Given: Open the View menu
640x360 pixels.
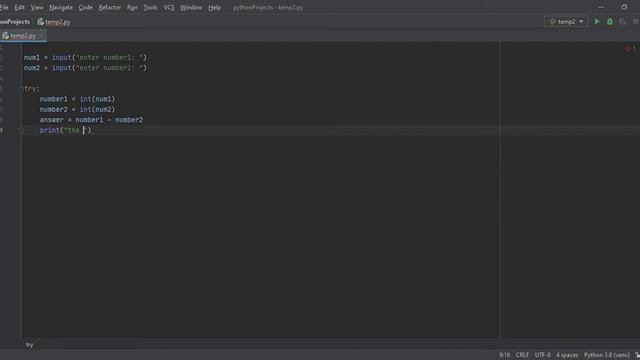Looking at the screenshot, I should point(37,7).
